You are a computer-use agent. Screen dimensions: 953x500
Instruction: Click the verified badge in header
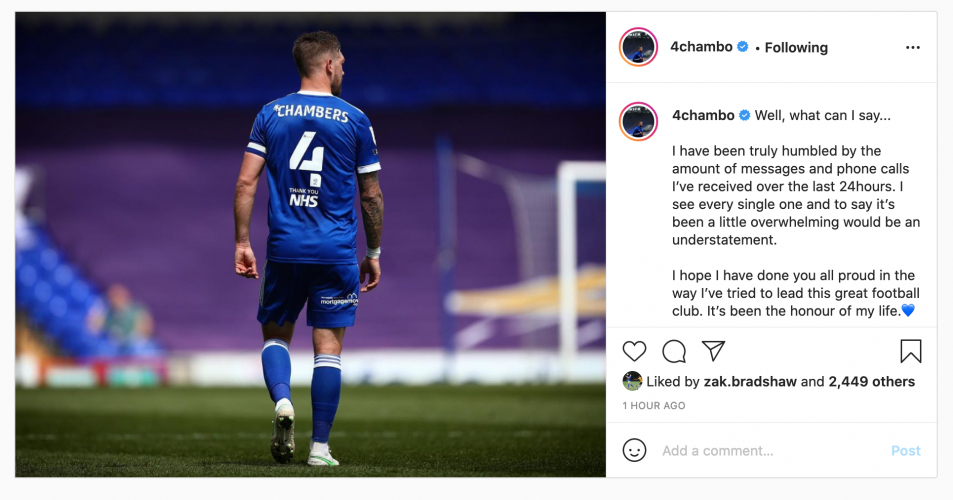click(743, 47)
